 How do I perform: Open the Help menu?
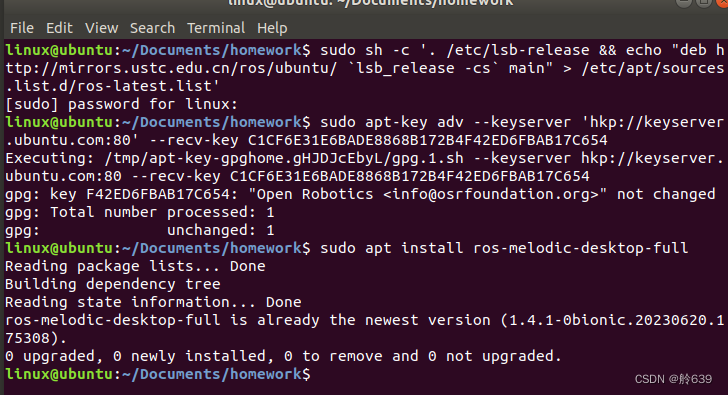coord(272,28)
